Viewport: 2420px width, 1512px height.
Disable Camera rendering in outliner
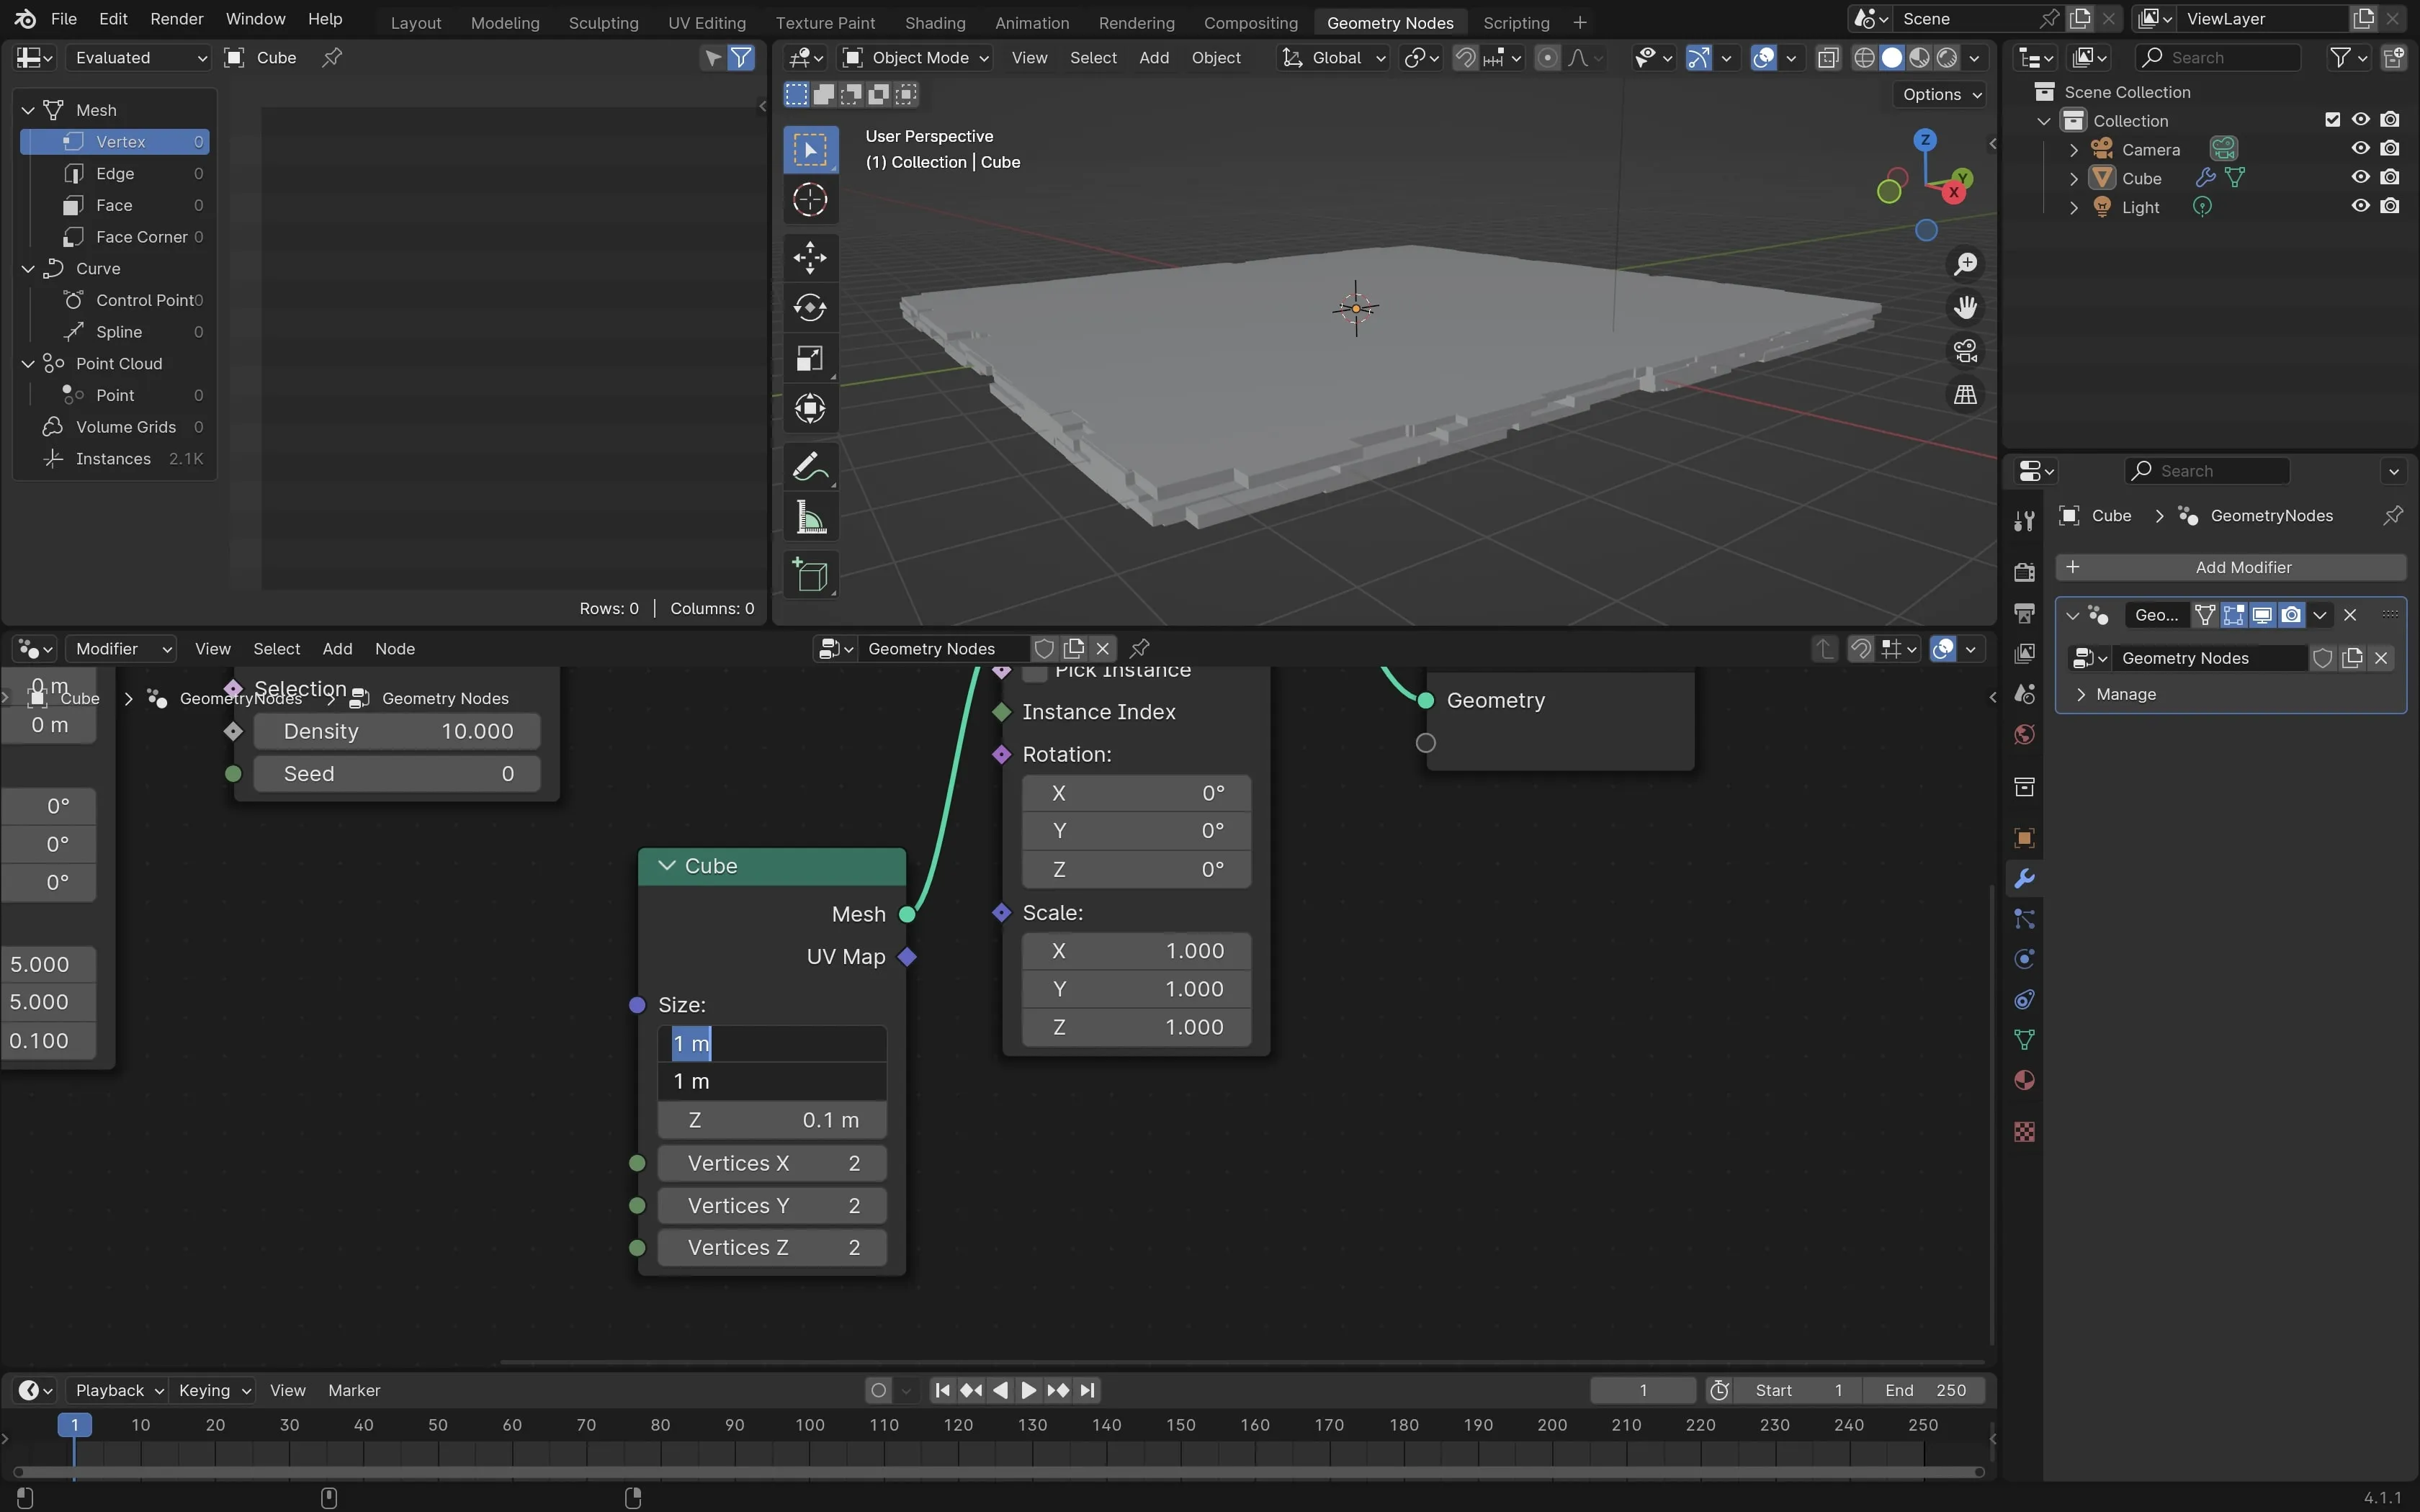[x=2390, y=149]
